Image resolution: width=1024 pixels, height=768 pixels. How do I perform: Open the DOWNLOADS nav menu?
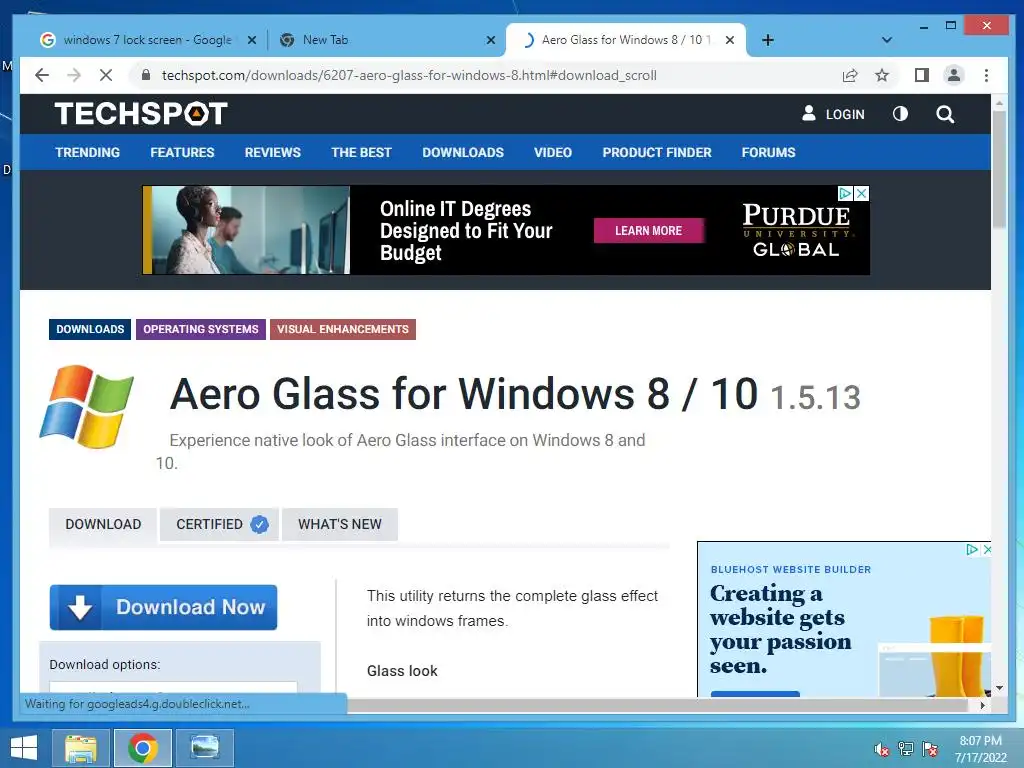point(463,152)
